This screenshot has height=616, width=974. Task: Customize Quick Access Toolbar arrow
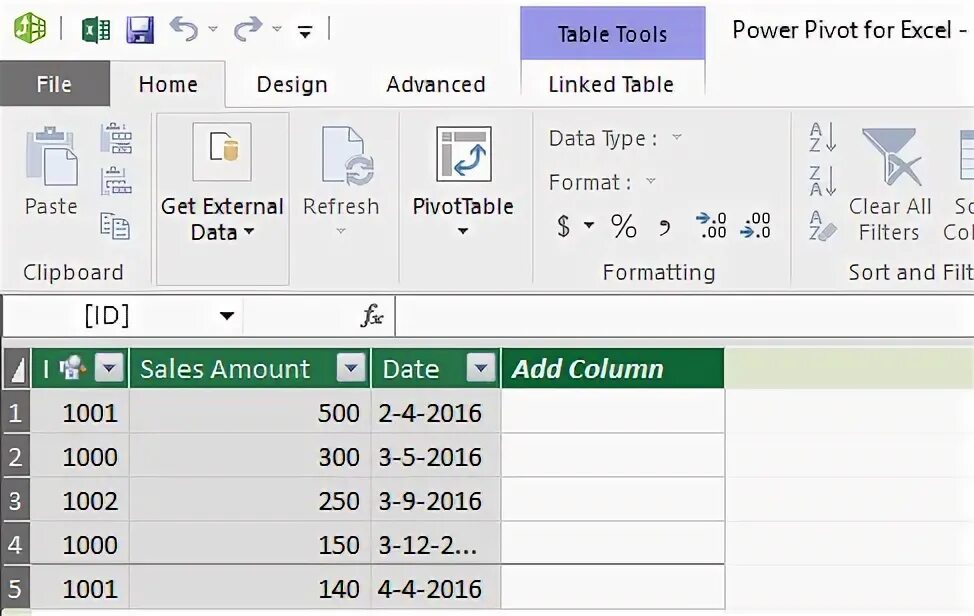click(305, 32)
